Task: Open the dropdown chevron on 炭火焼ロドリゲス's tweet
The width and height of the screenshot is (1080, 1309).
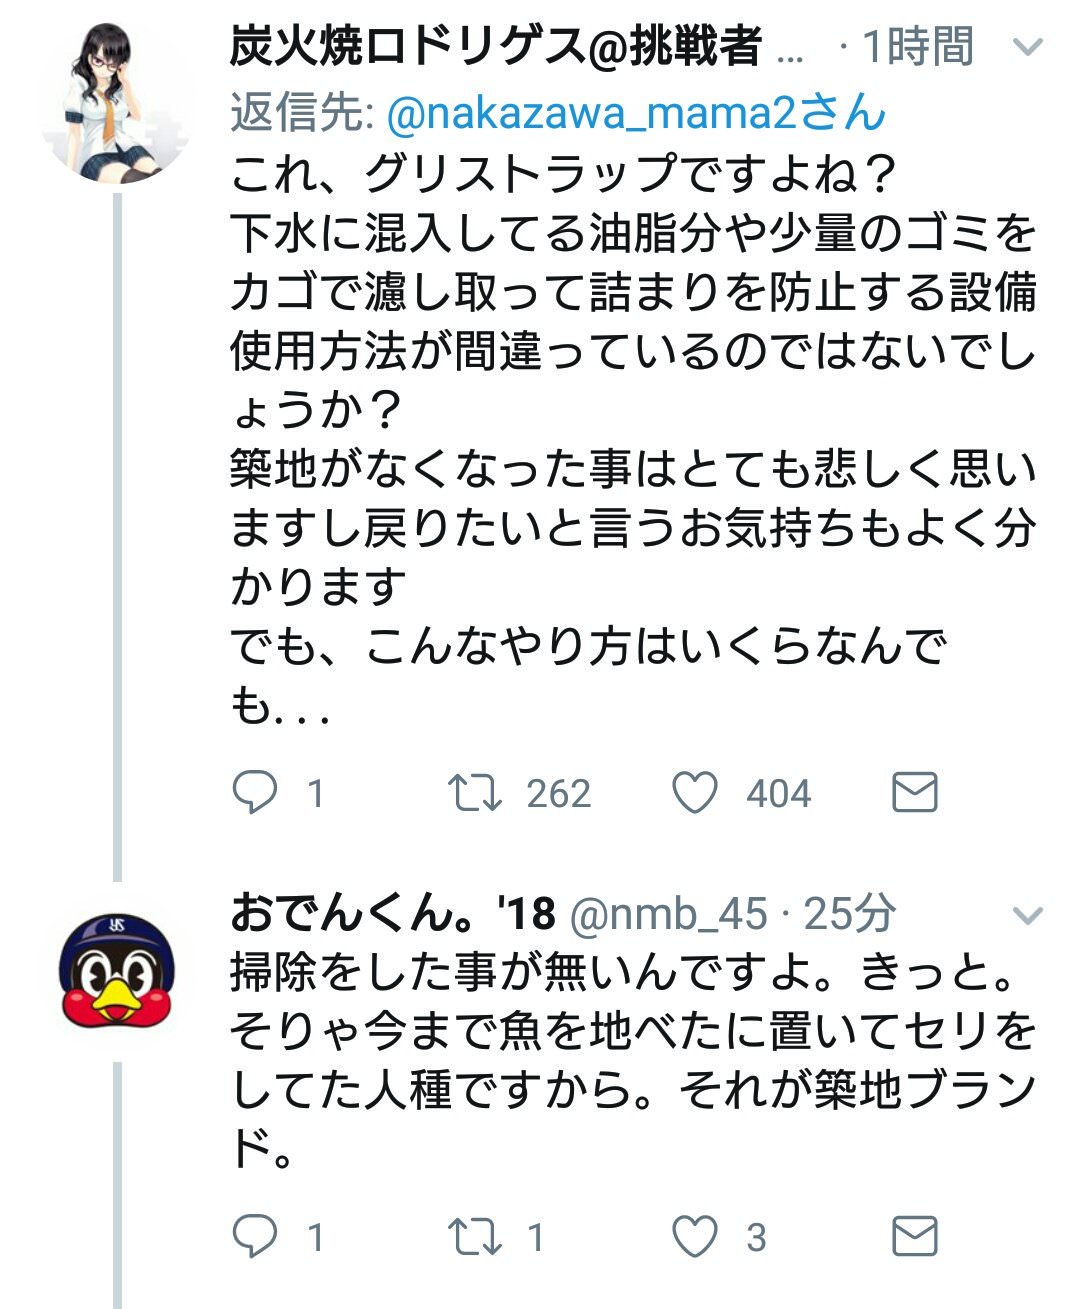Action: click(1028, 47)
